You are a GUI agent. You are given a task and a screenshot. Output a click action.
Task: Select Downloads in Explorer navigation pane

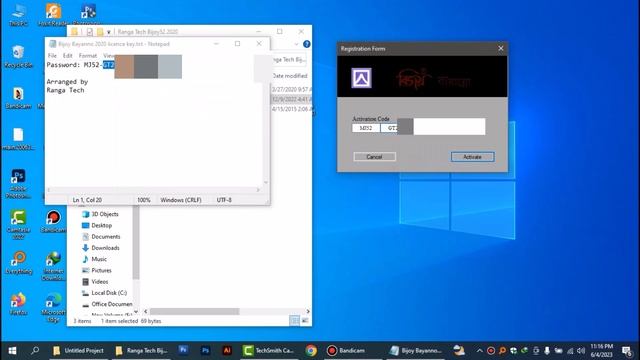pyautogui.click(x=101, y=248)
